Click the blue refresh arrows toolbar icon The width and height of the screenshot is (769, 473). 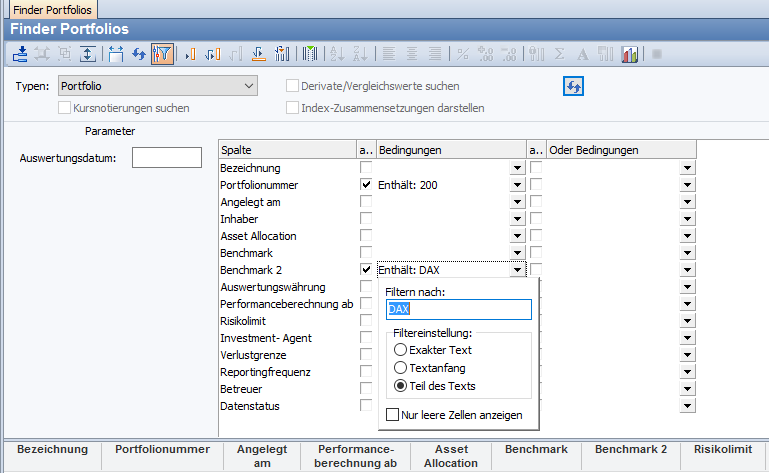(139, 54)
